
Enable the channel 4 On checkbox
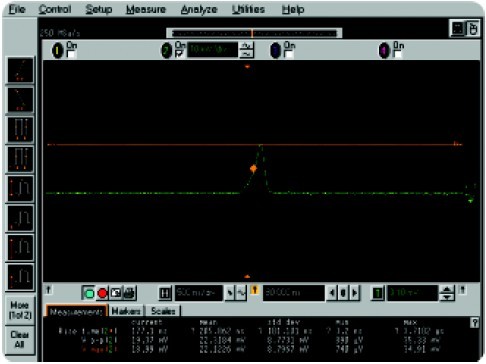tap(397, 54)
